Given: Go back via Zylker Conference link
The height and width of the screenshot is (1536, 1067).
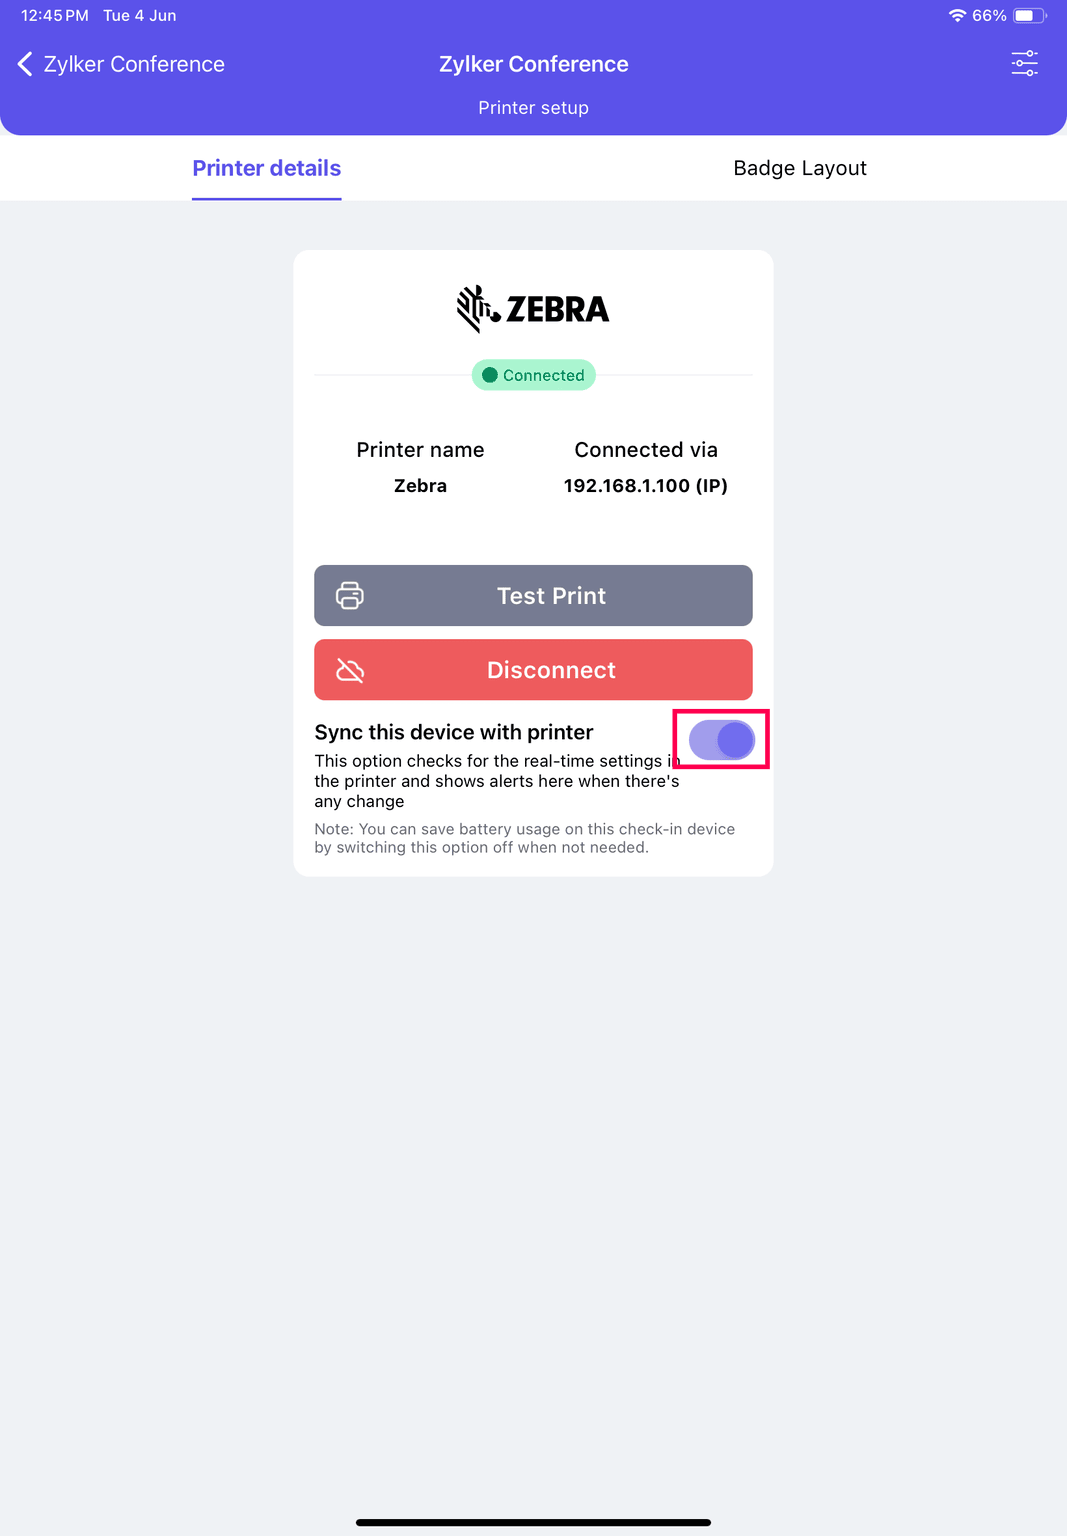Looking at the screenshot, I should coord(134,64).
